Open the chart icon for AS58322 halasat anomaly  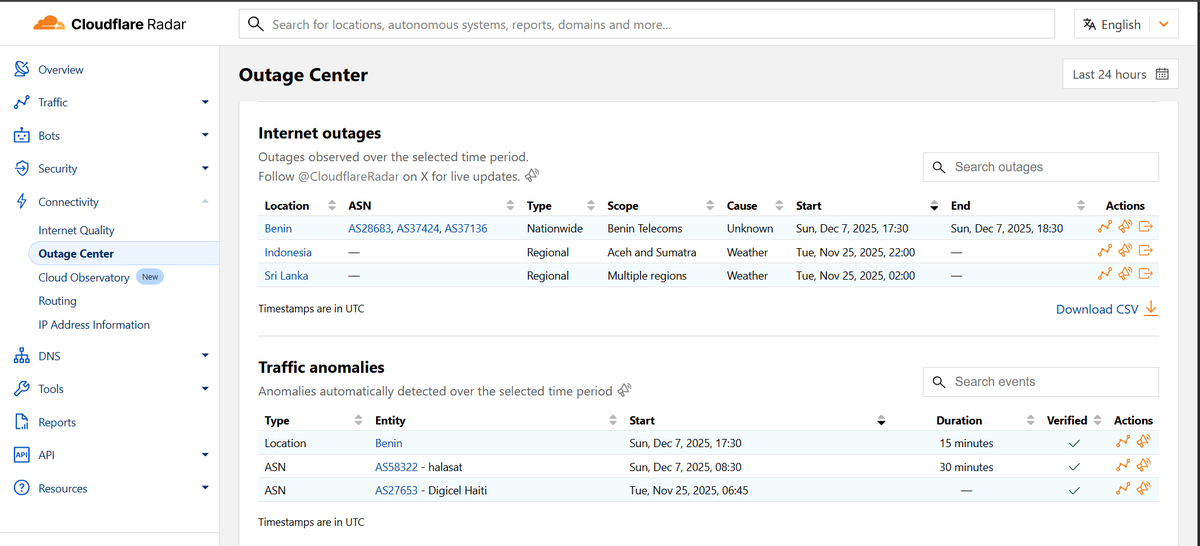point(1123,466)
